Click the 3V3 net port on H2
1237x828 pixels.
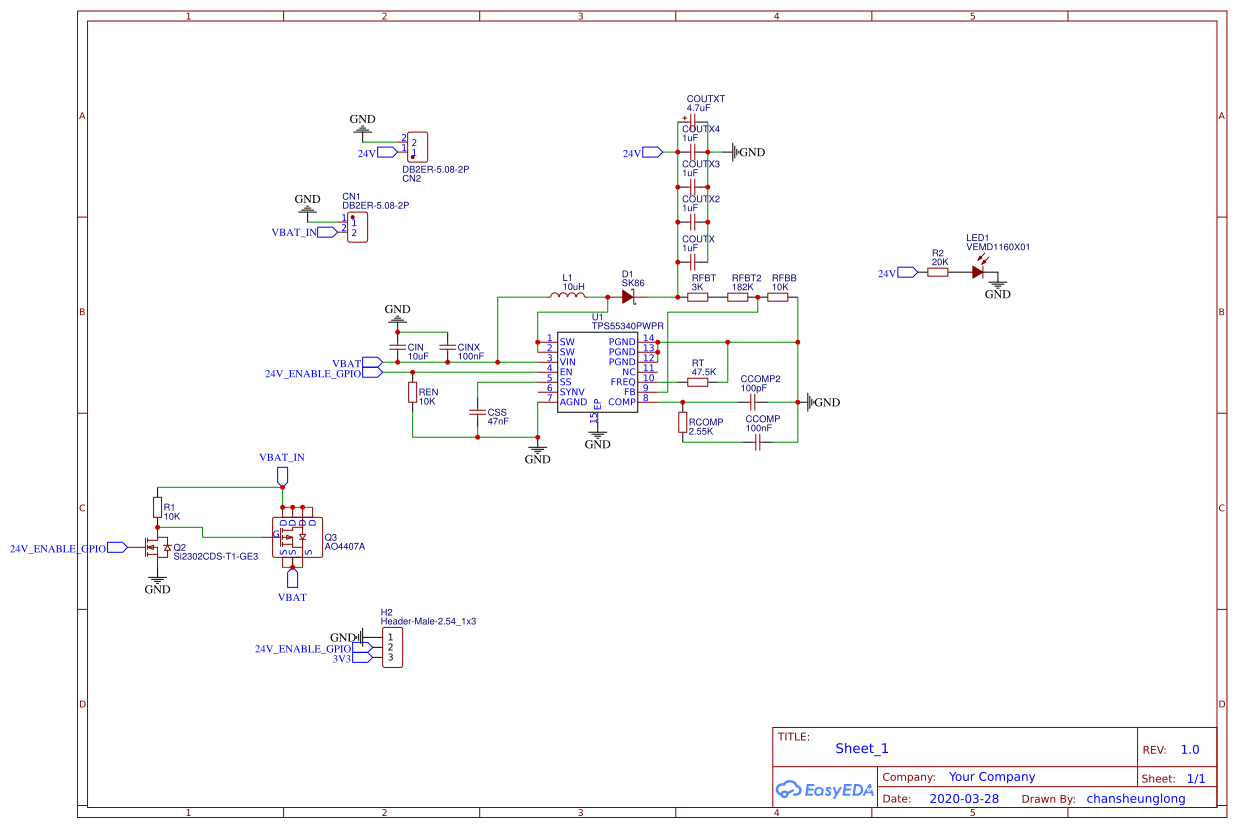pos(362,657)
